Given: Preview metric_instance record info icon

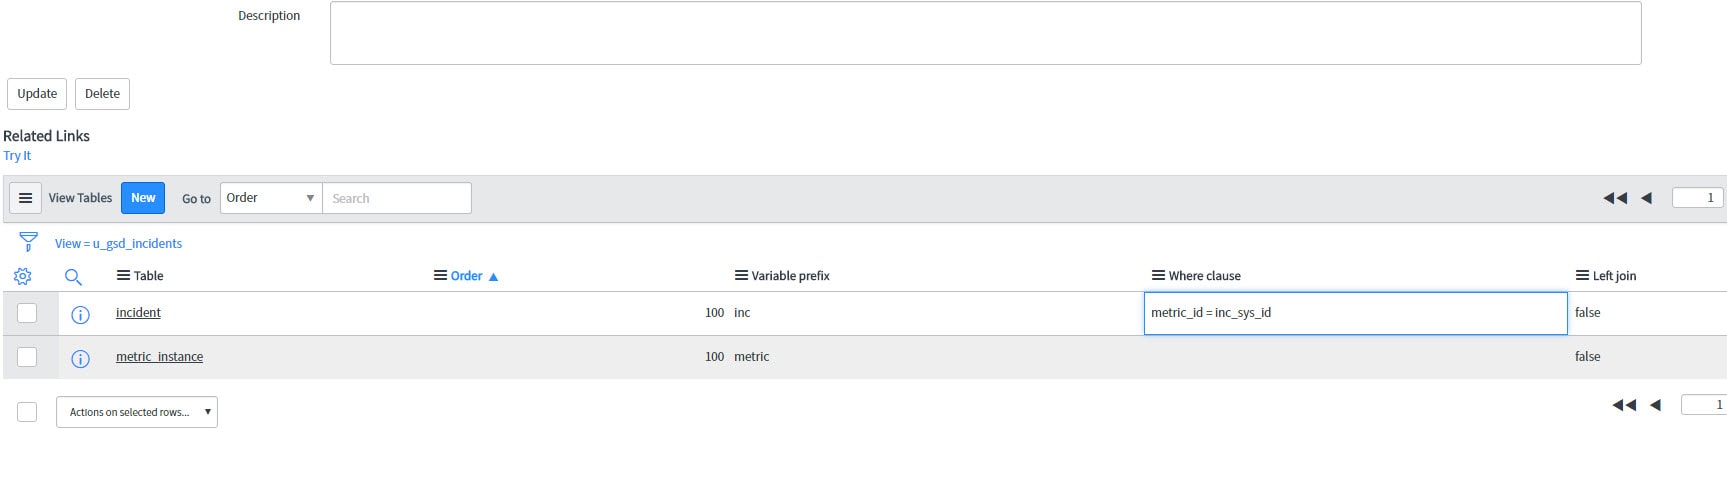Looking at the screenshot, I should pos(81,358).
